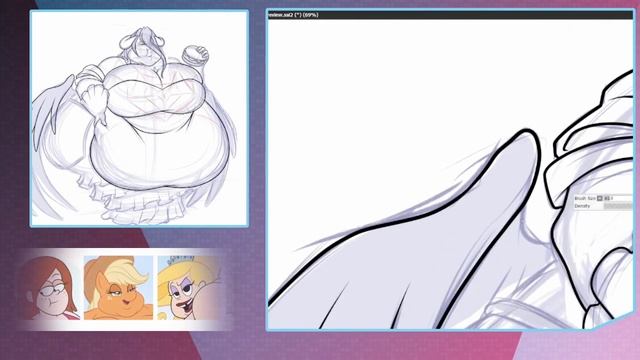Viewport: 640px width, 360px height.
Task: Adjust the Brush Size slider
Action: (x=618, y=198)
